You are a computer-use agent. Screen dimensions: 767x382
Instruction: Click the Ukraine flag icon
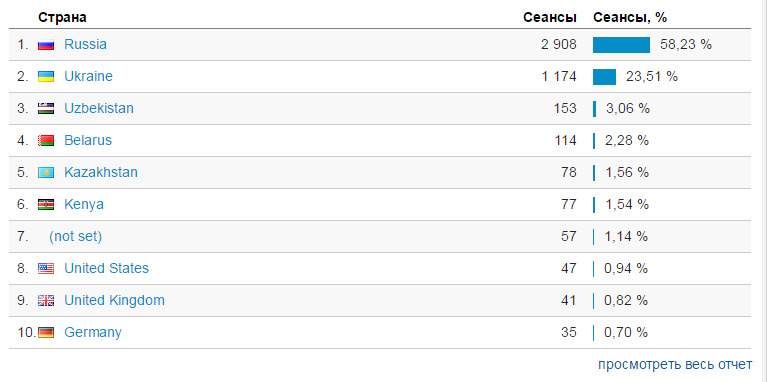point(46,77)
